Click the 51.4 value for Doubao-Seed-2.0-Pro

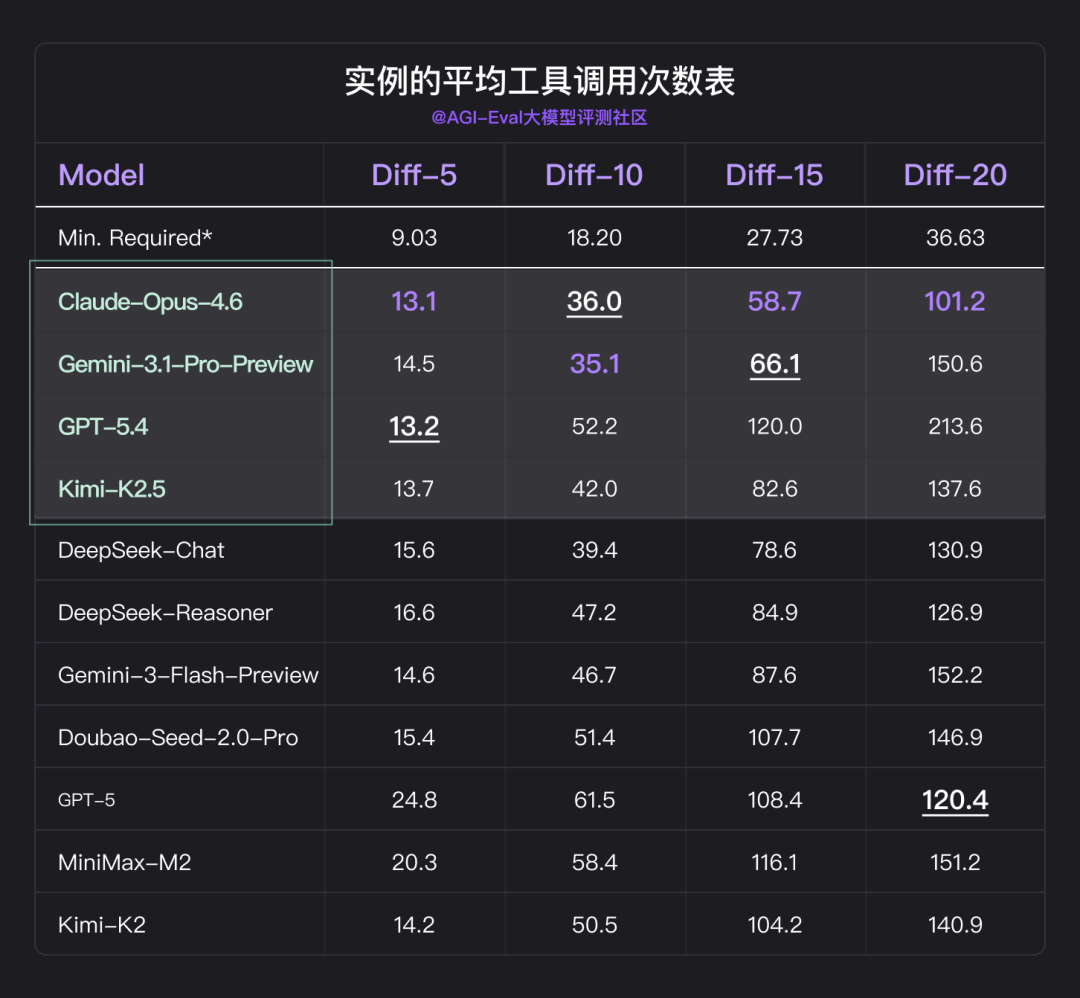point(594,738)
